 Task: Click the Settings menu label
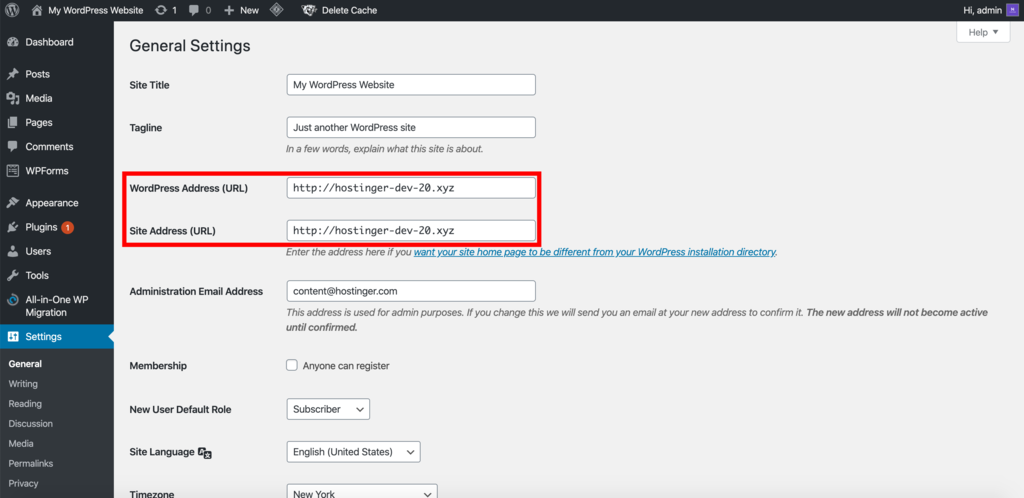point(44,337)
